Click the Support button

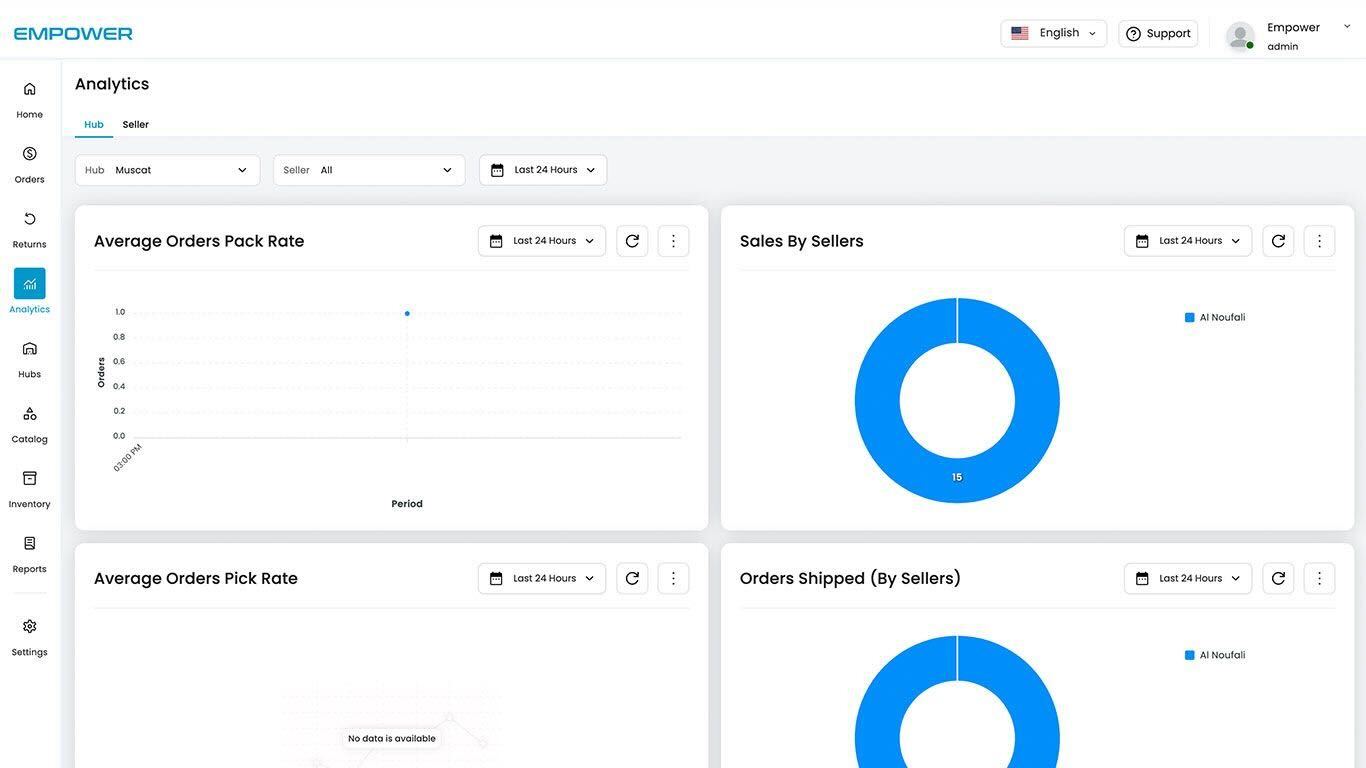[1158, 33]
